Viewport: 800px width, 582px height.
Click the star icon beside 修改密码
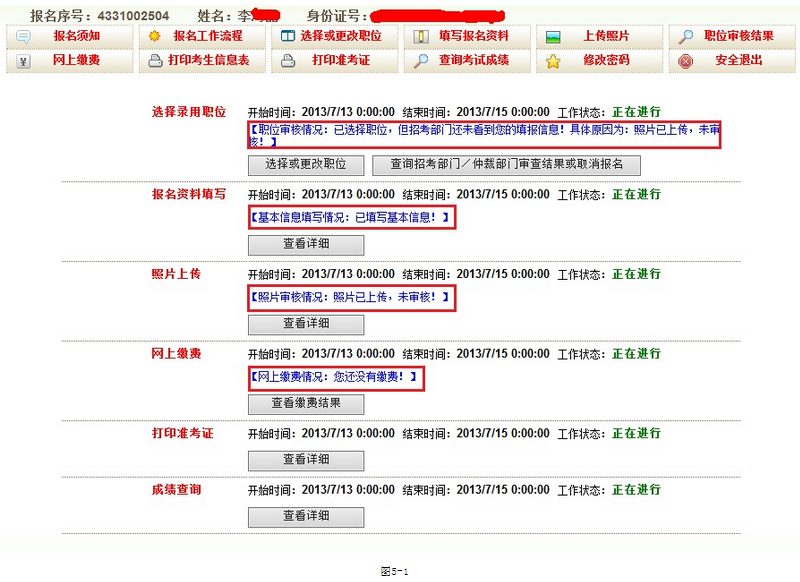pyautogui.click(x=553, y=60)
